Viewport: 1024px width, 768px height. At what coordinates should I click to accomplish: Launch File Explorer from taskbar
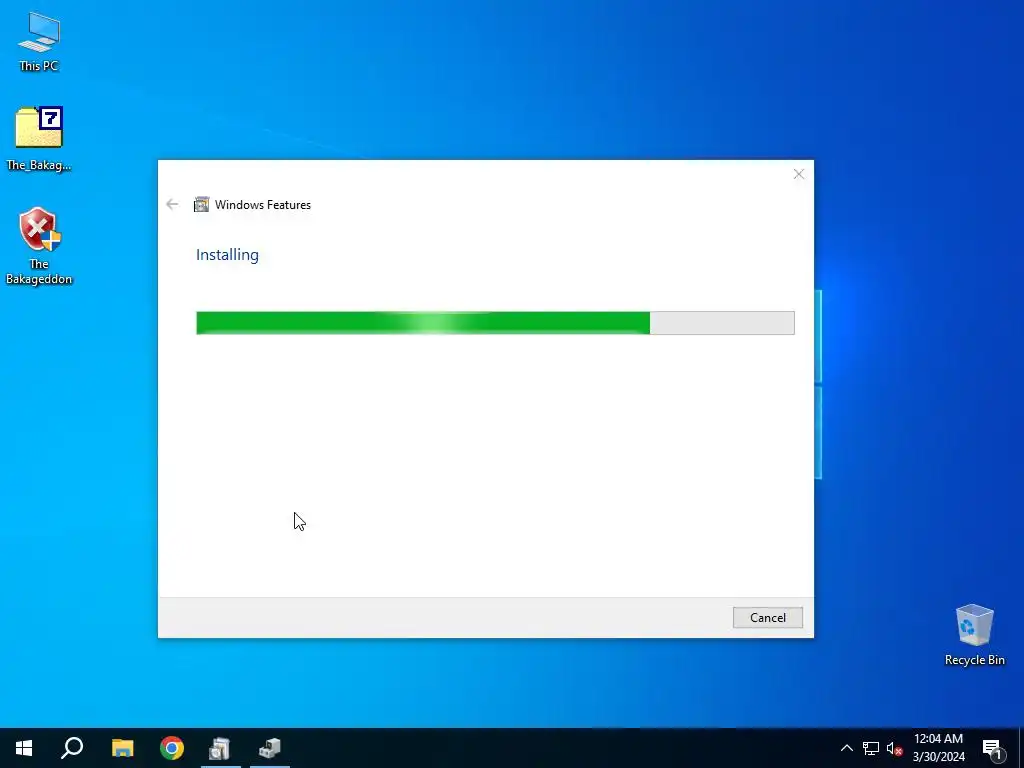point(122,748)
